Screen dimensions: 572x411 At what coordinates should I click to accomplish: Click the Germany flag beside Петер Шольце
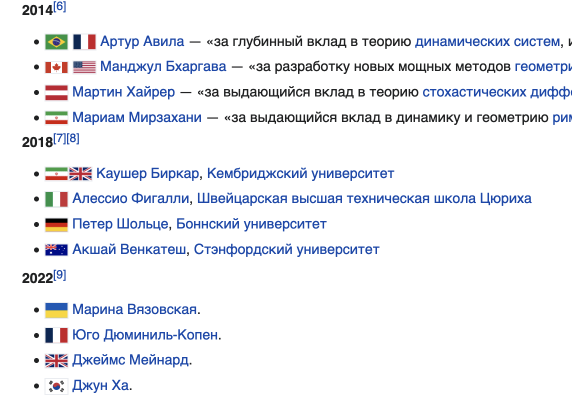(56, 225)
